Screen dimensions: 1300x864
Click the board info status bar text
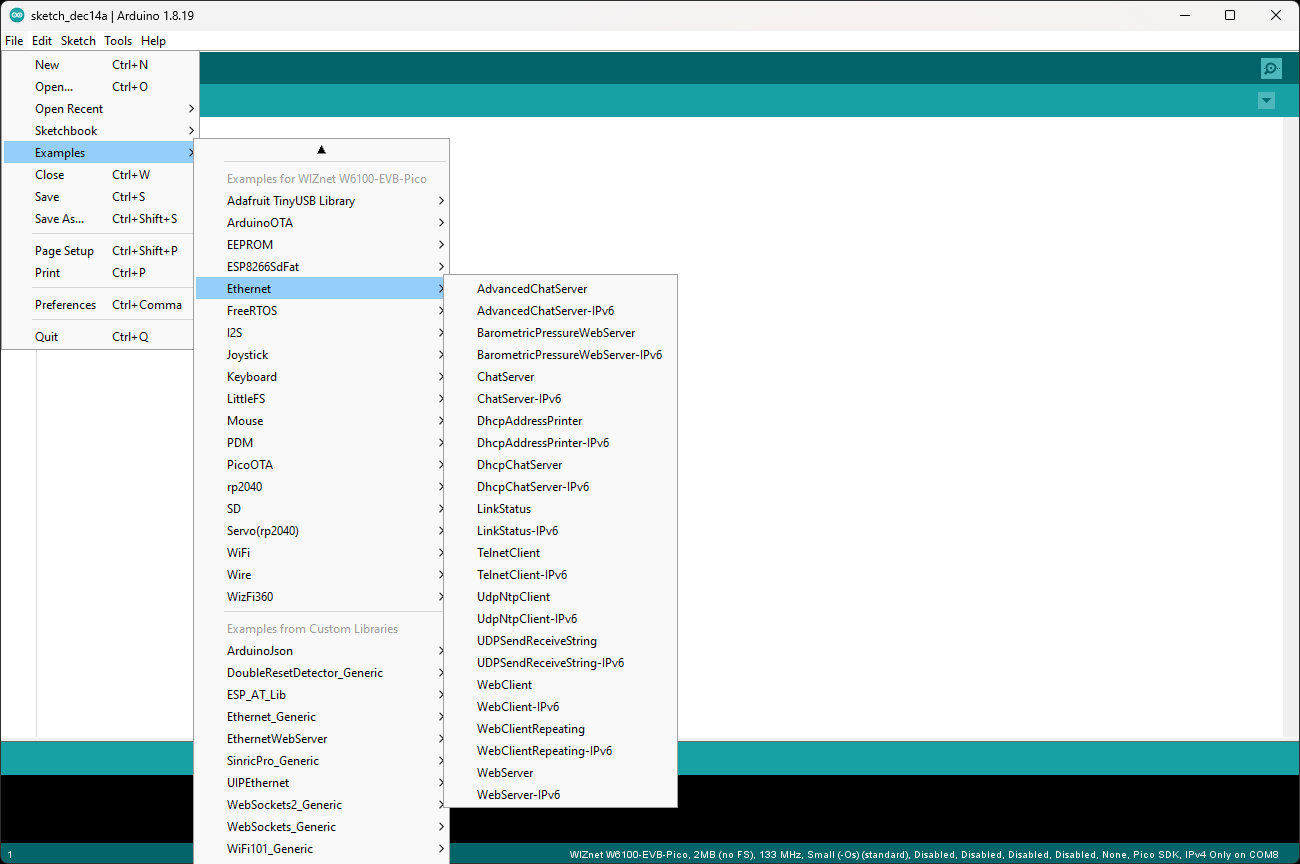coord(924,855)
